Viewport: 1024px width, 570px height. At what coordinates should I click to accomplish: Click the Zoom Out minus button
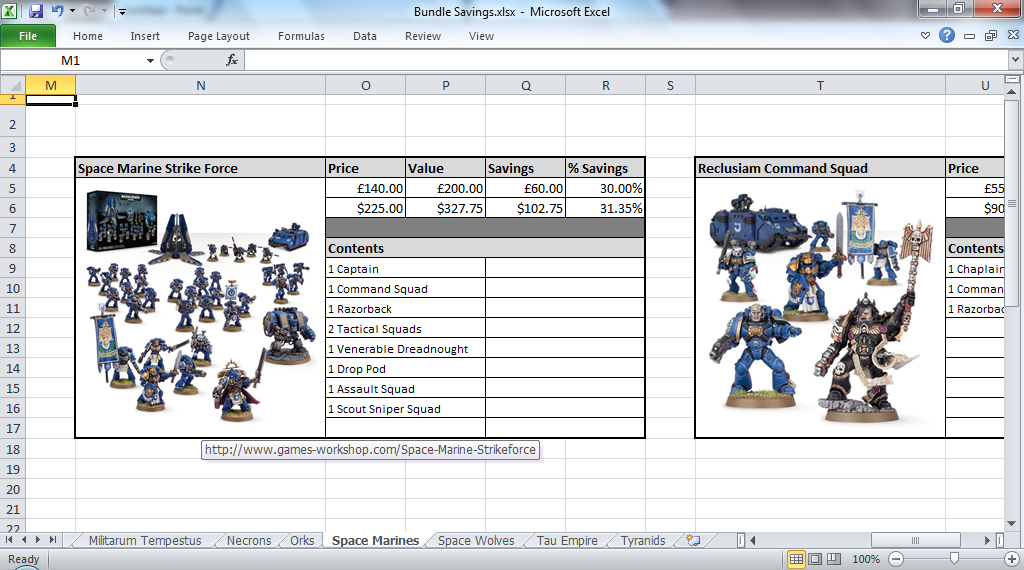(x=896, y=559)
